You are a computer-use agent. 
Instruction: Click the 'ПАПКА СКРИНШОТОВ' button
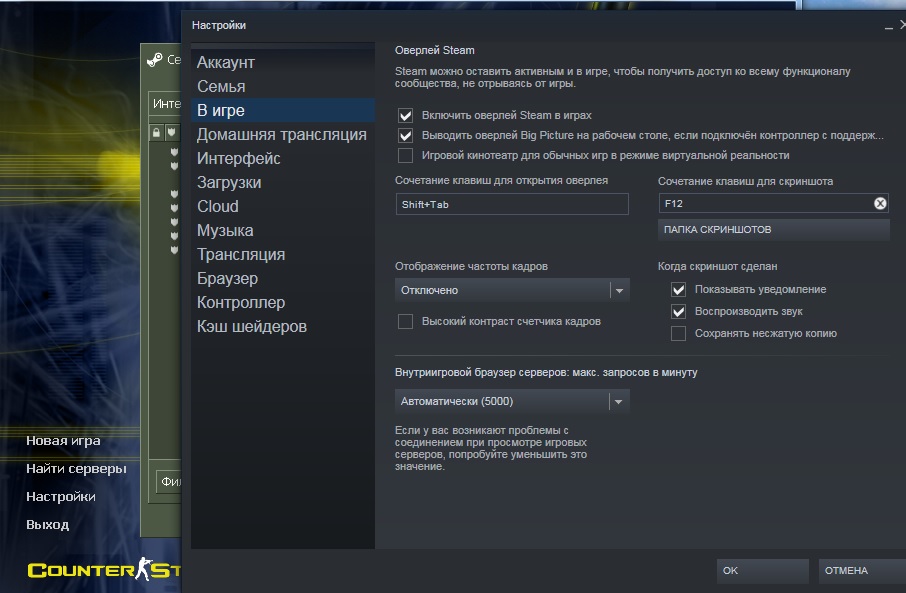[774, 229]
